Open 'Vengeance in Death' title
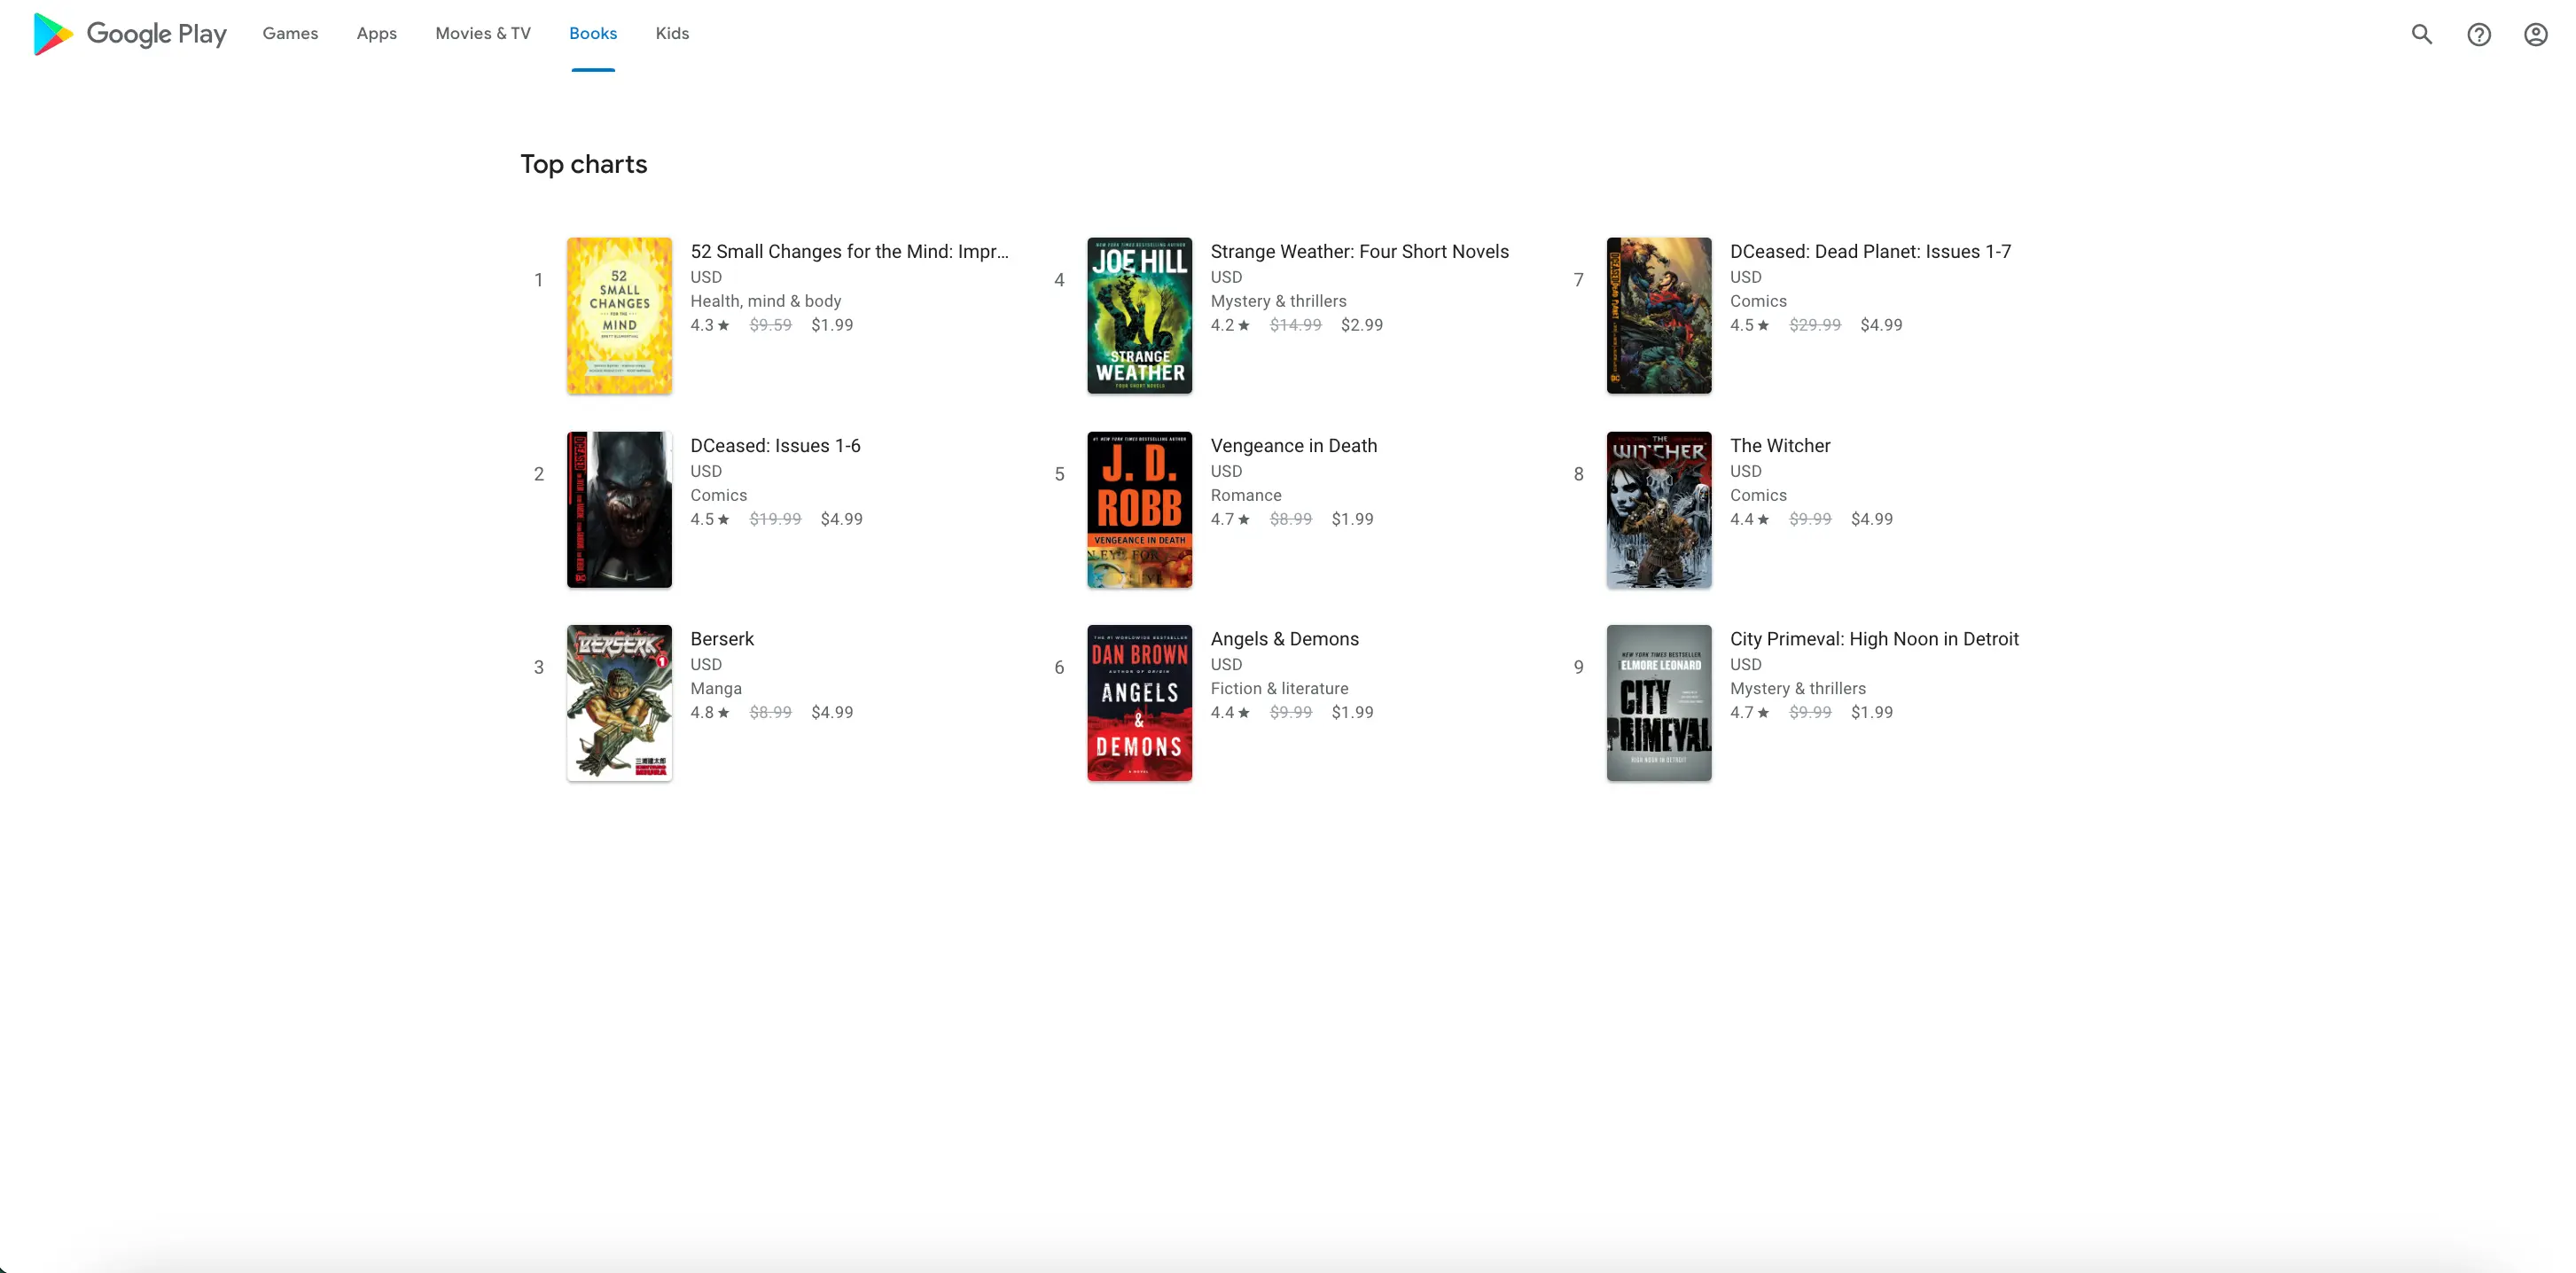 pyautogui.click(x=1293, y=445)
